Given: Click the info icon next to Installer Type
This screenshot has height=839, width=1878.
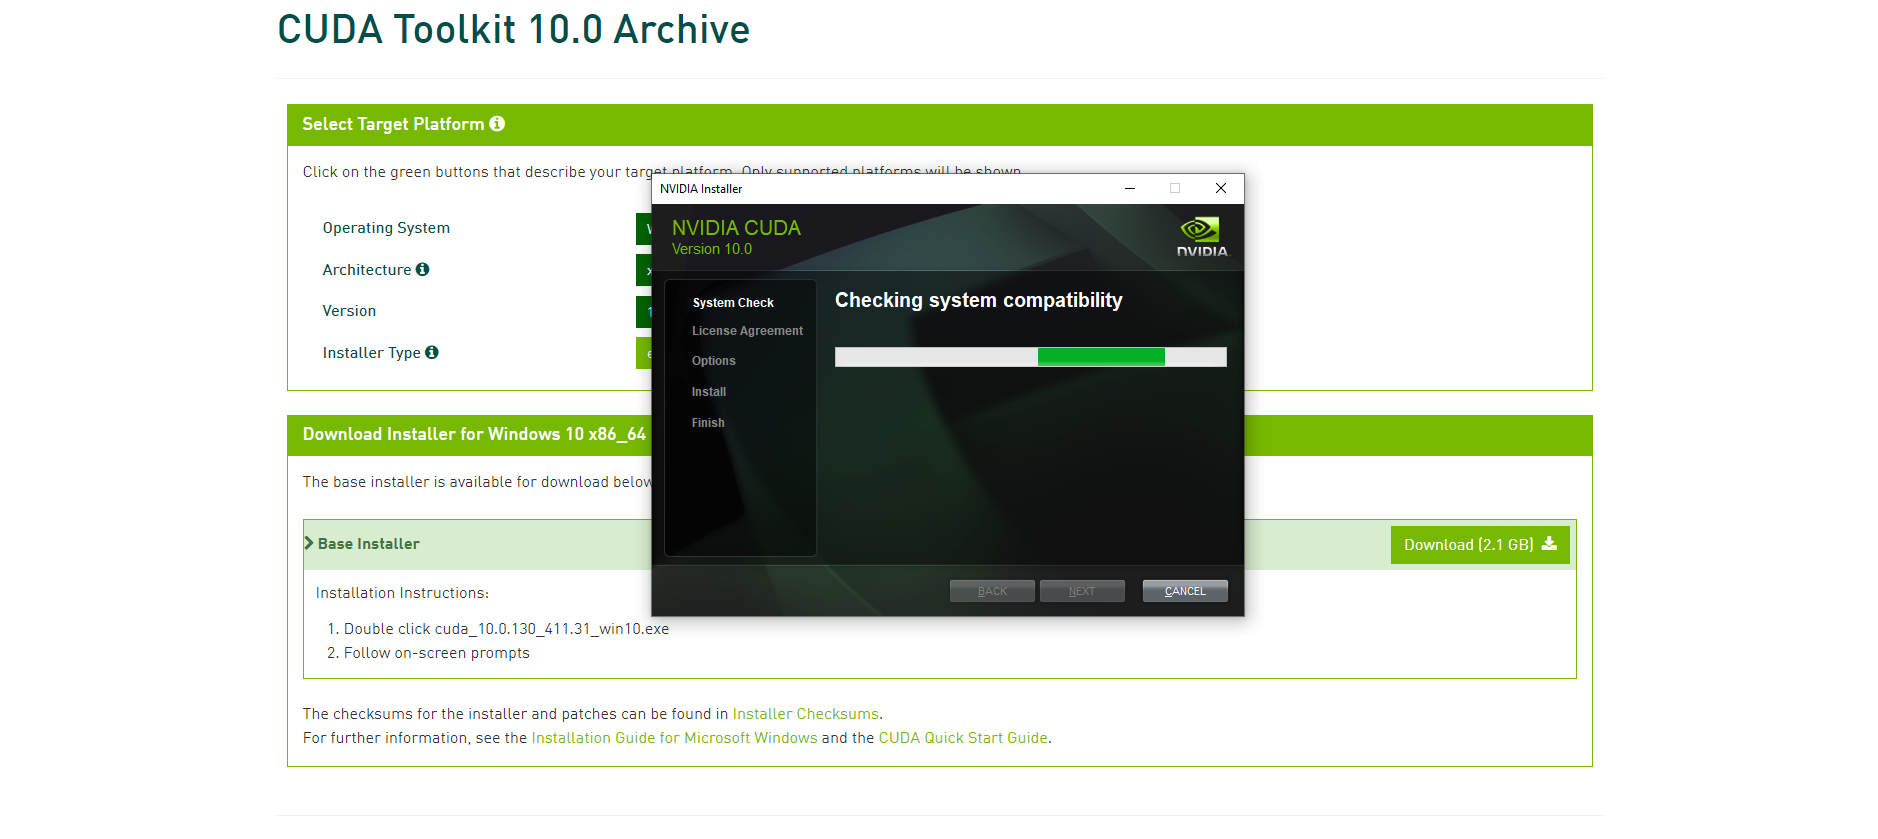Looking at the screenshot, I should coord(432,352).
